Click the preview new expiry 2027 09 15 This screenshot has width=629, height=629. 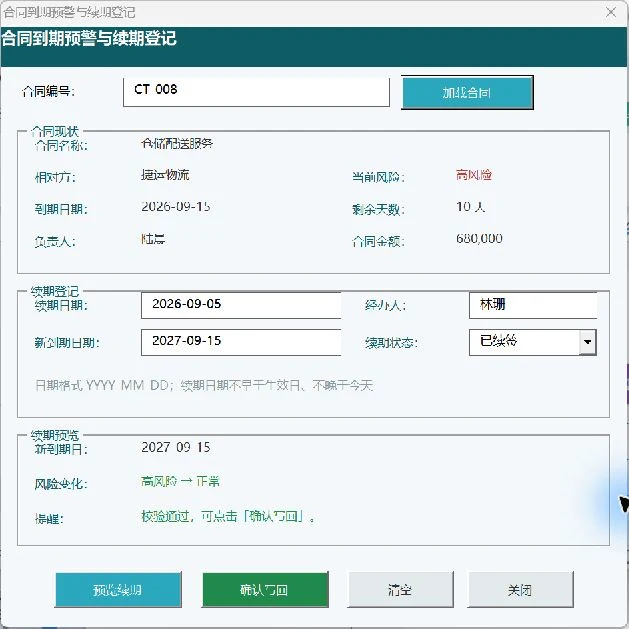pos(176,447)
